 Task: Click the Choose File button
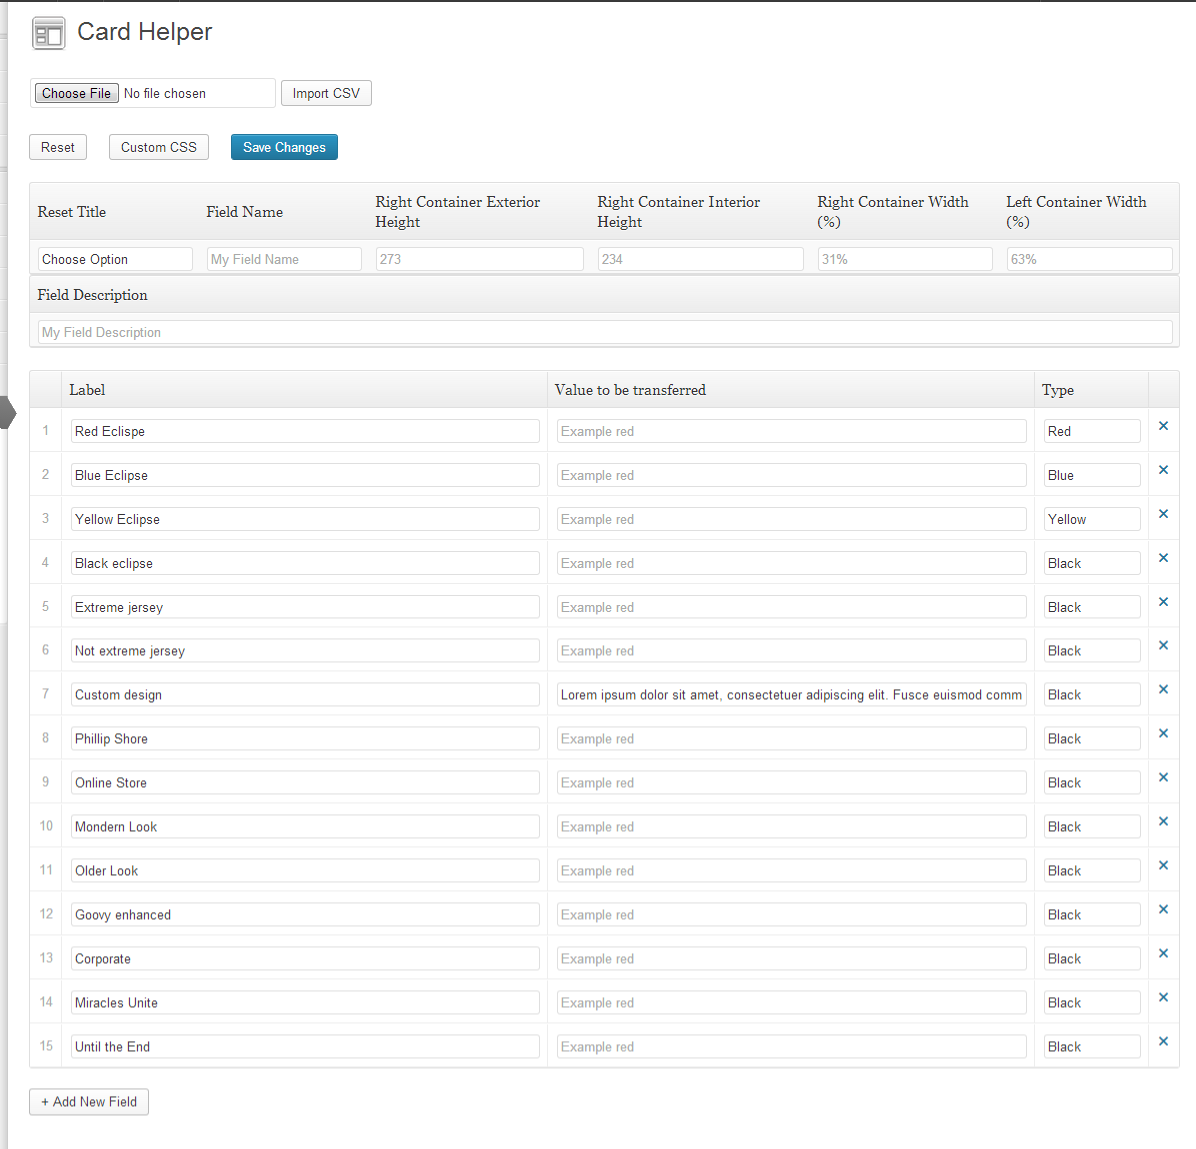point(76,93)
